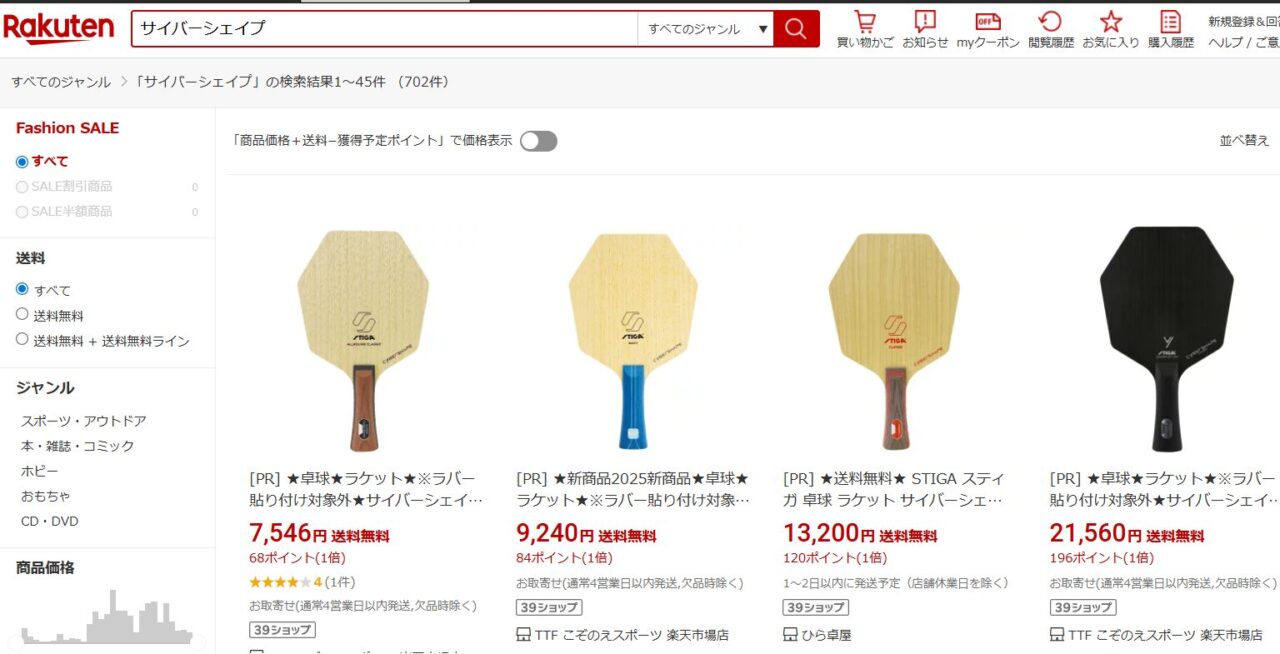Select 送料無料 + 送料無料ライン radio option
Screen dimensions: 1280x654
click(22, 339)
